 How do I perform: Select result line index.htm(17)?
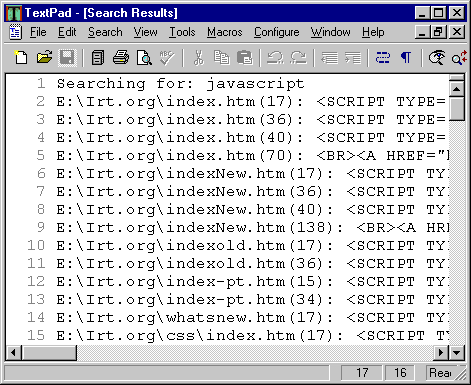[x=252, y=101]
